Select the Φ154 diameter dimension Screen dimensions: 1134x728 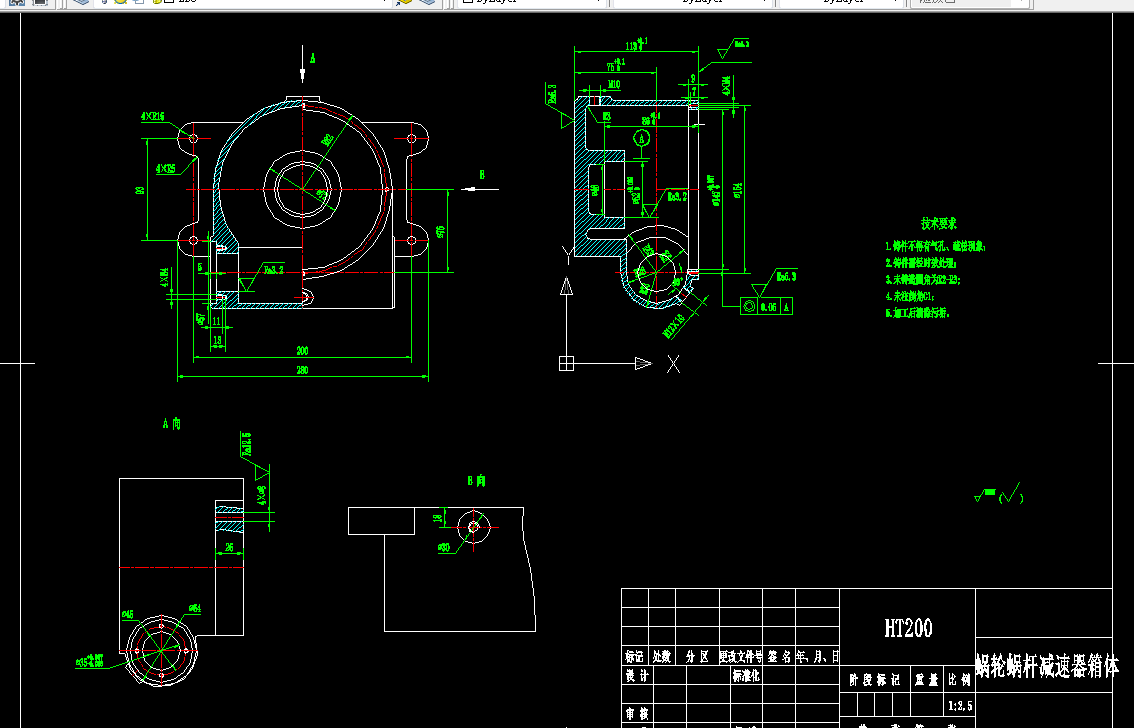coord(738,189)
